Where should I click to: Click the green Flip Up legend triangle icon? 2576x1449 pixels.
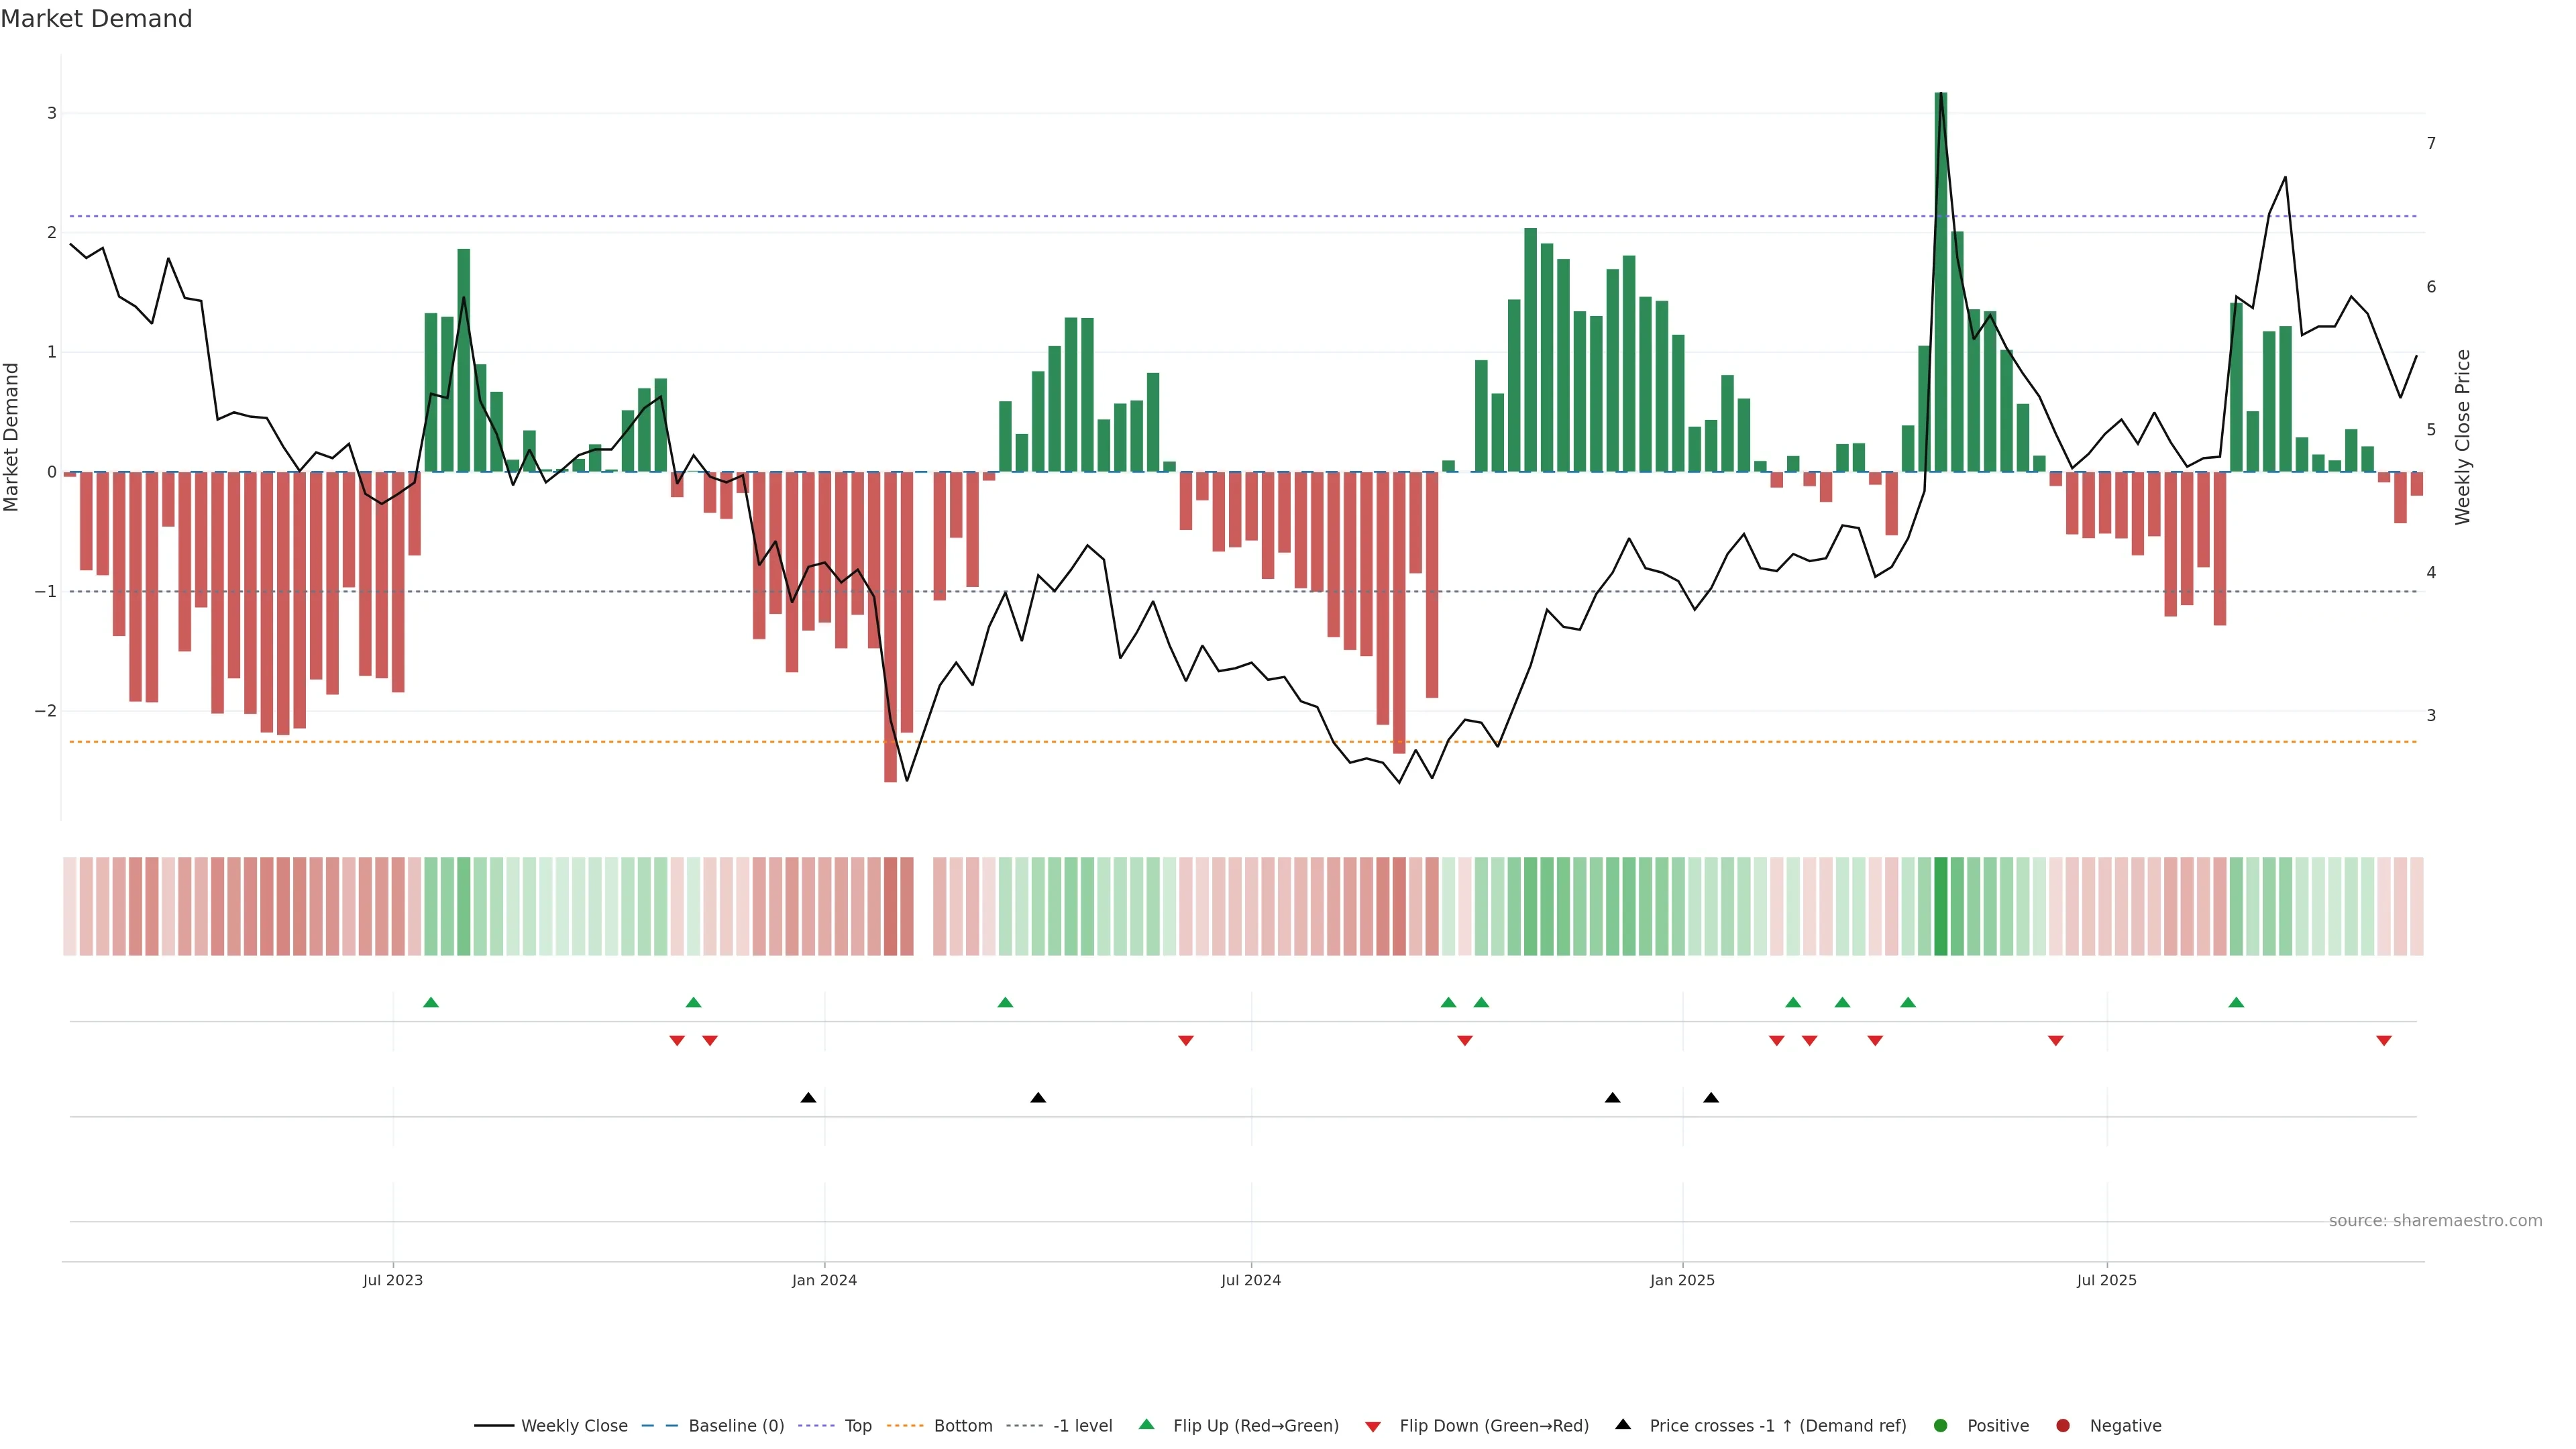1147,1424
